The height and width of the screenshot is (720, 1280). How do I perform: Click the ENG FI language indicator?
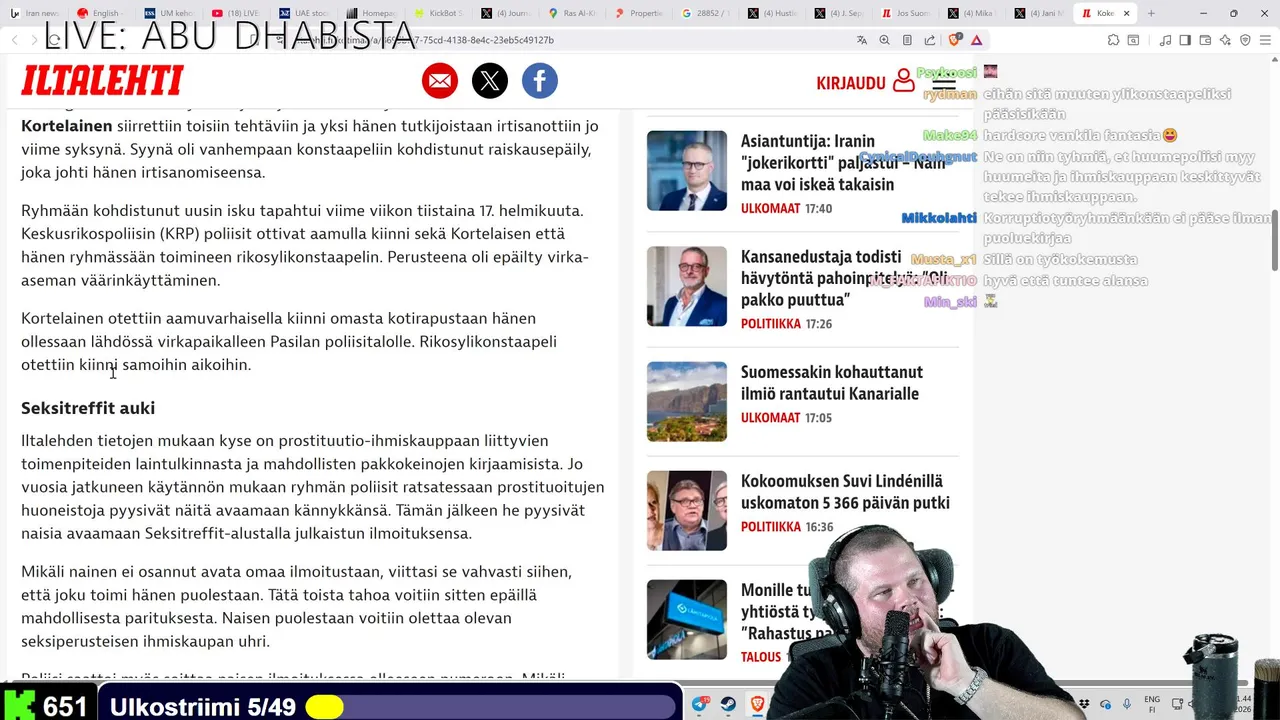click(x=1152, y=704)
